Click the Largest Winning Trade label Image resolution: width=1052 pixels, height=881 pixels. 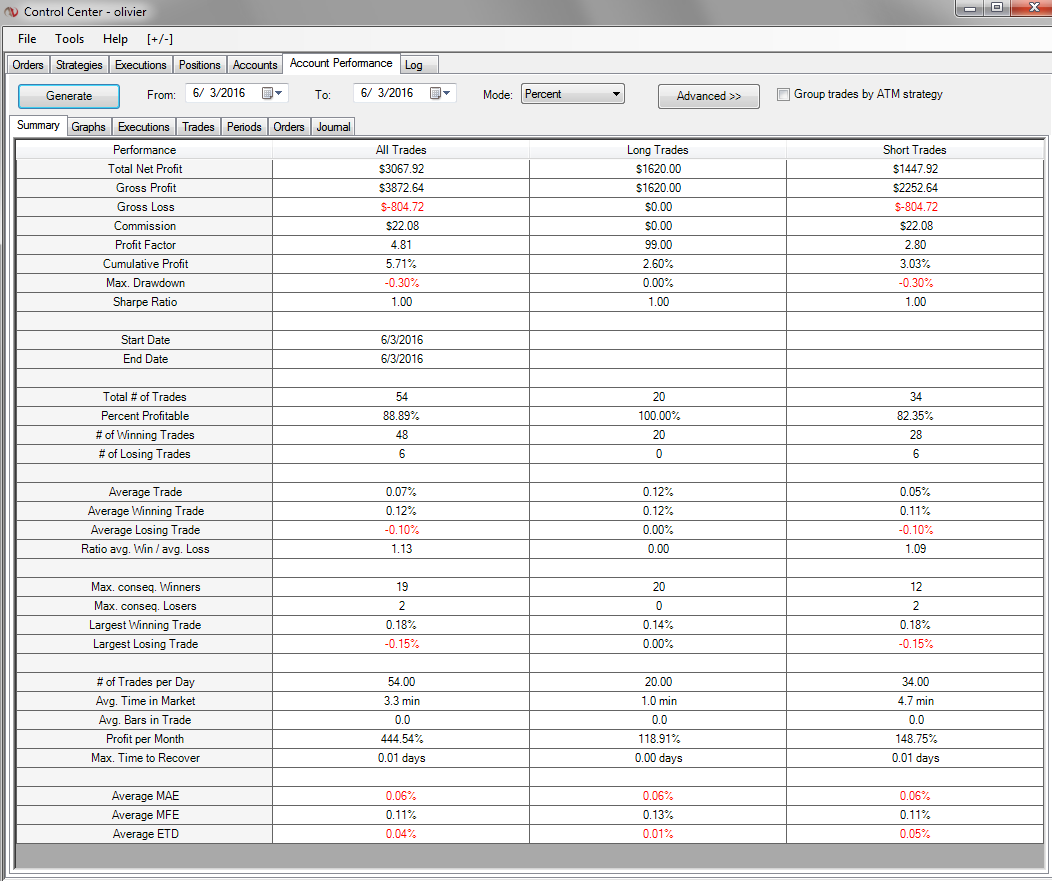tap(145, 625)
